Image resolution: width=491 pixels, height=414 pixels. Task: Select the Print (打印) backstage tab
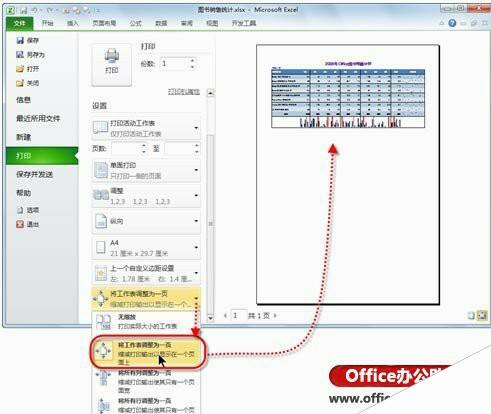point(42,156)
